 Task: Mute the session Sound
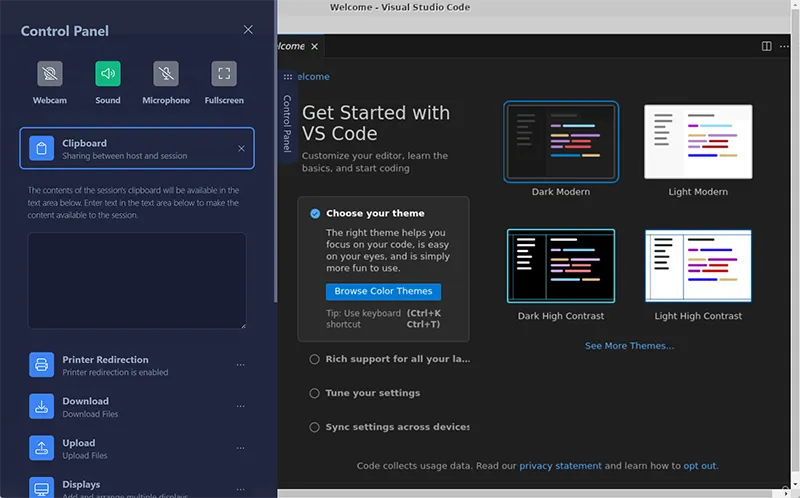pos(108,74)
